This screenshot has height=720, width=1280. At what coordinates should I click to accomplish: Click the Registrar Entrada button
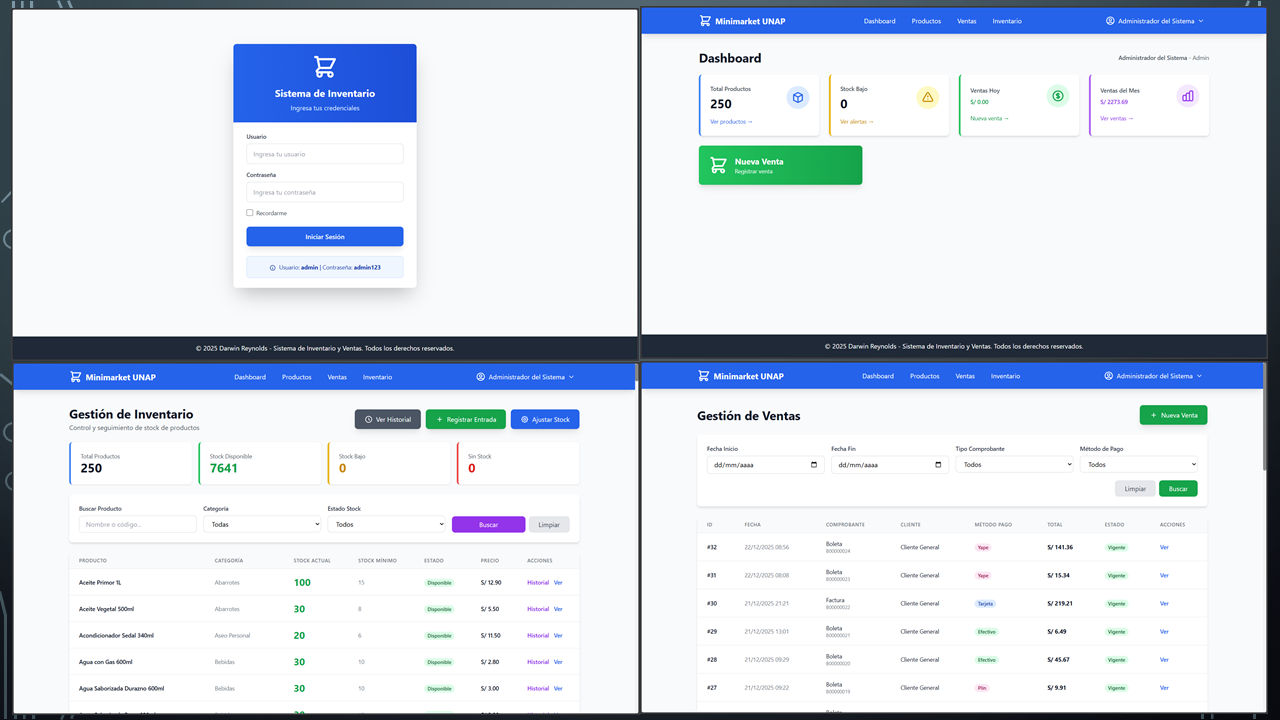[465, 419]
